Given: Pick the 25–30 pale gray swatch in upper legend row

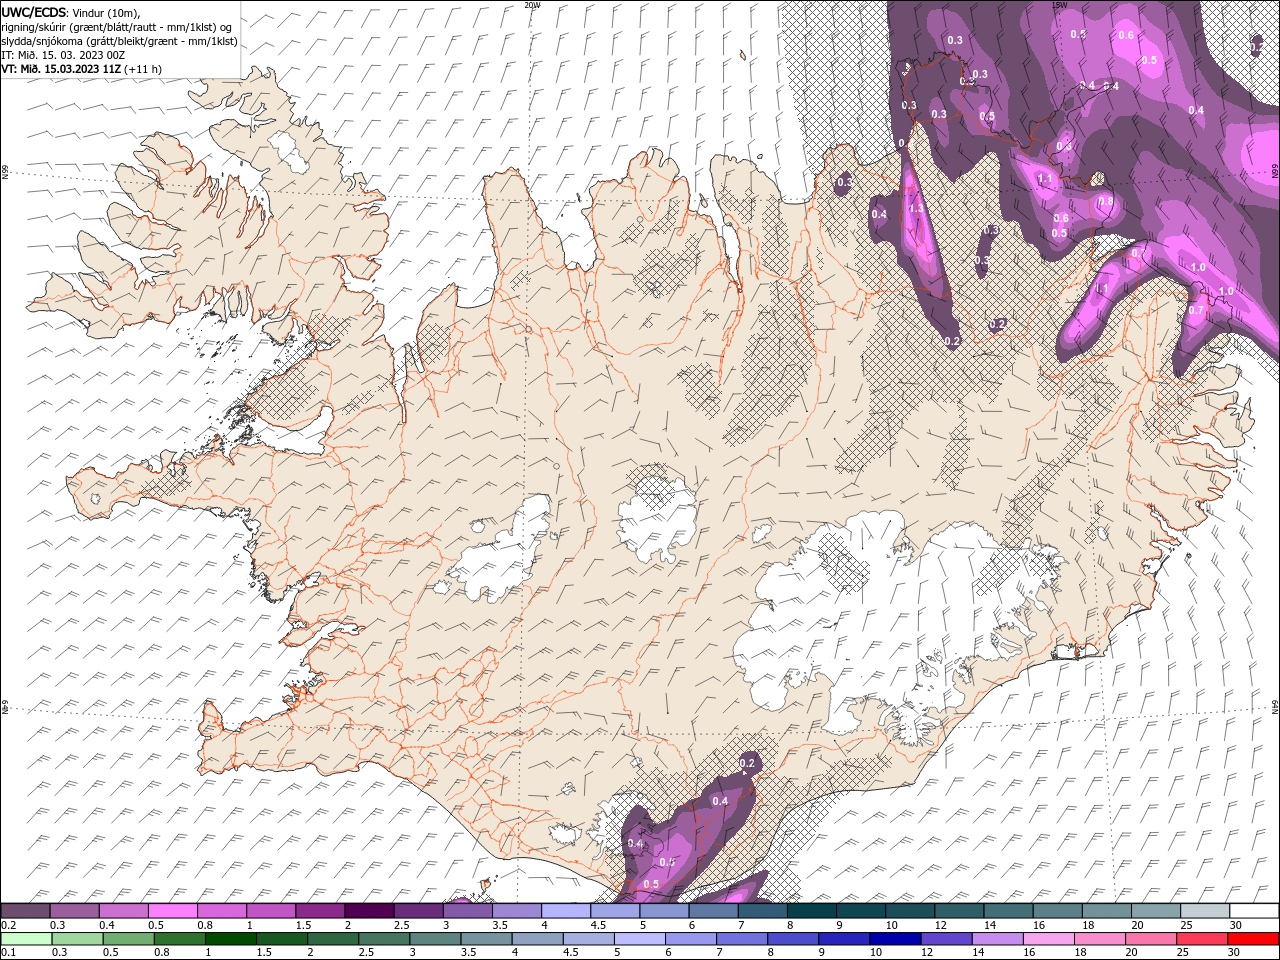Looking at the screenshot, I should point(1204,910).
